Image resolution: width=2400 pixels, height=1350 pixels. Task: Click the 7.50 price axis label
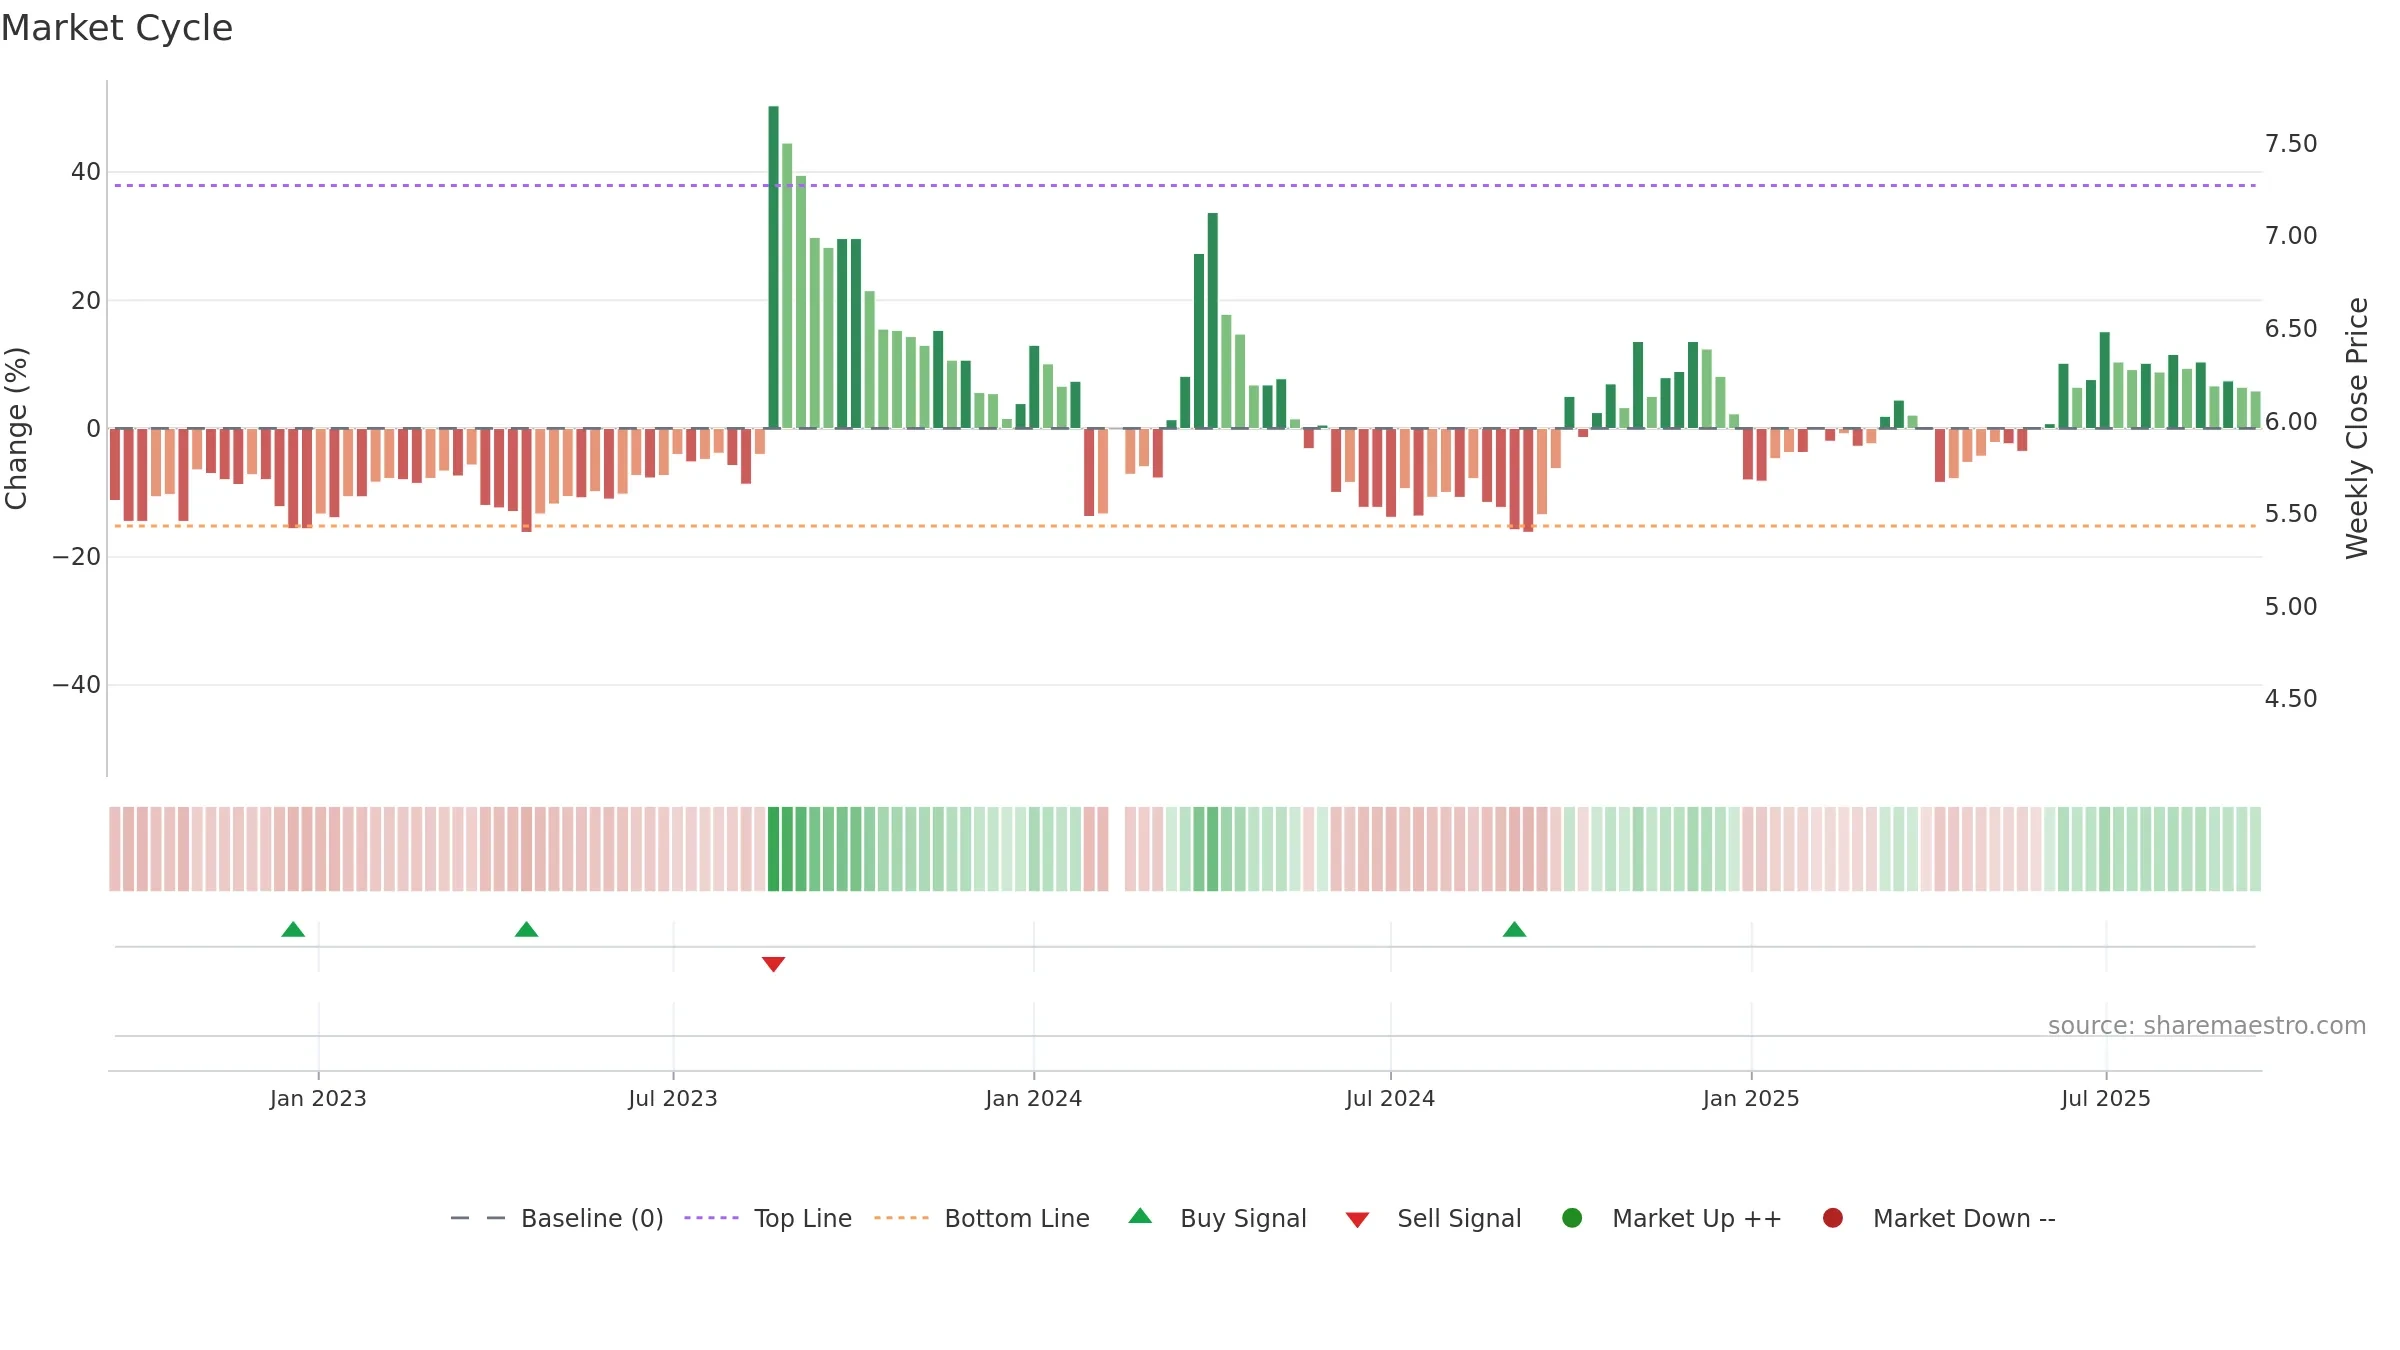pos(2291,144)
